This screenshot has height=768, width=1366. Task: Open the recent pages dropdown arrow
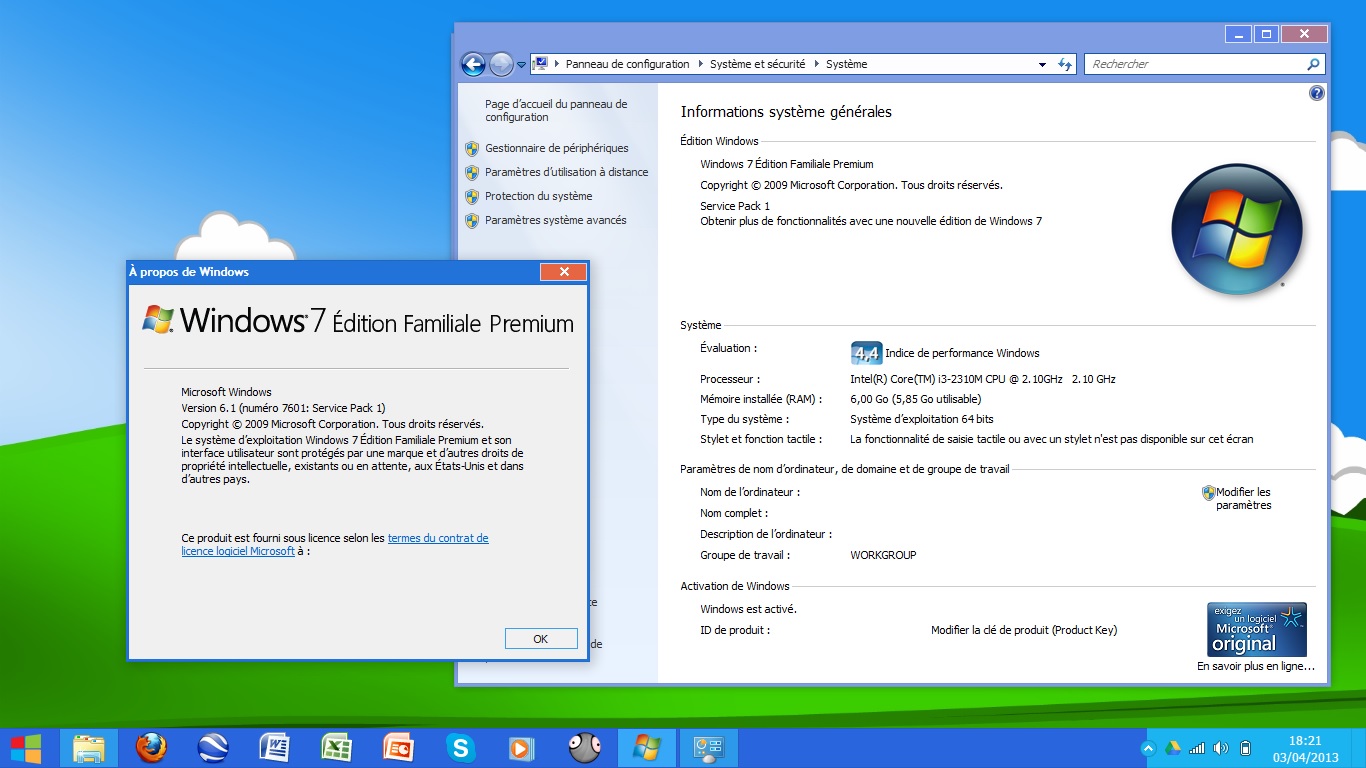coord(521,65)
